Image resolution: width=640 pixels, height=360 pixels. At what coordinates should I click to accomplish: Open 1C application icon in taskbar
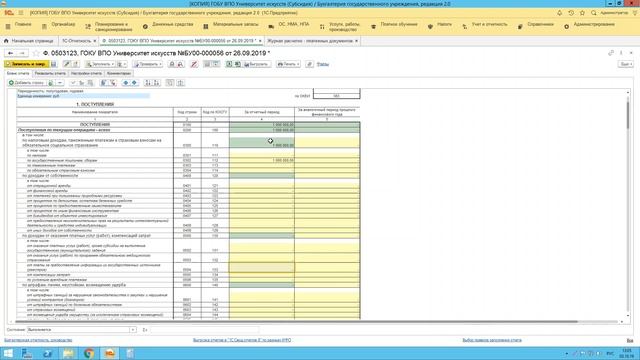click(x=109, y=353)
